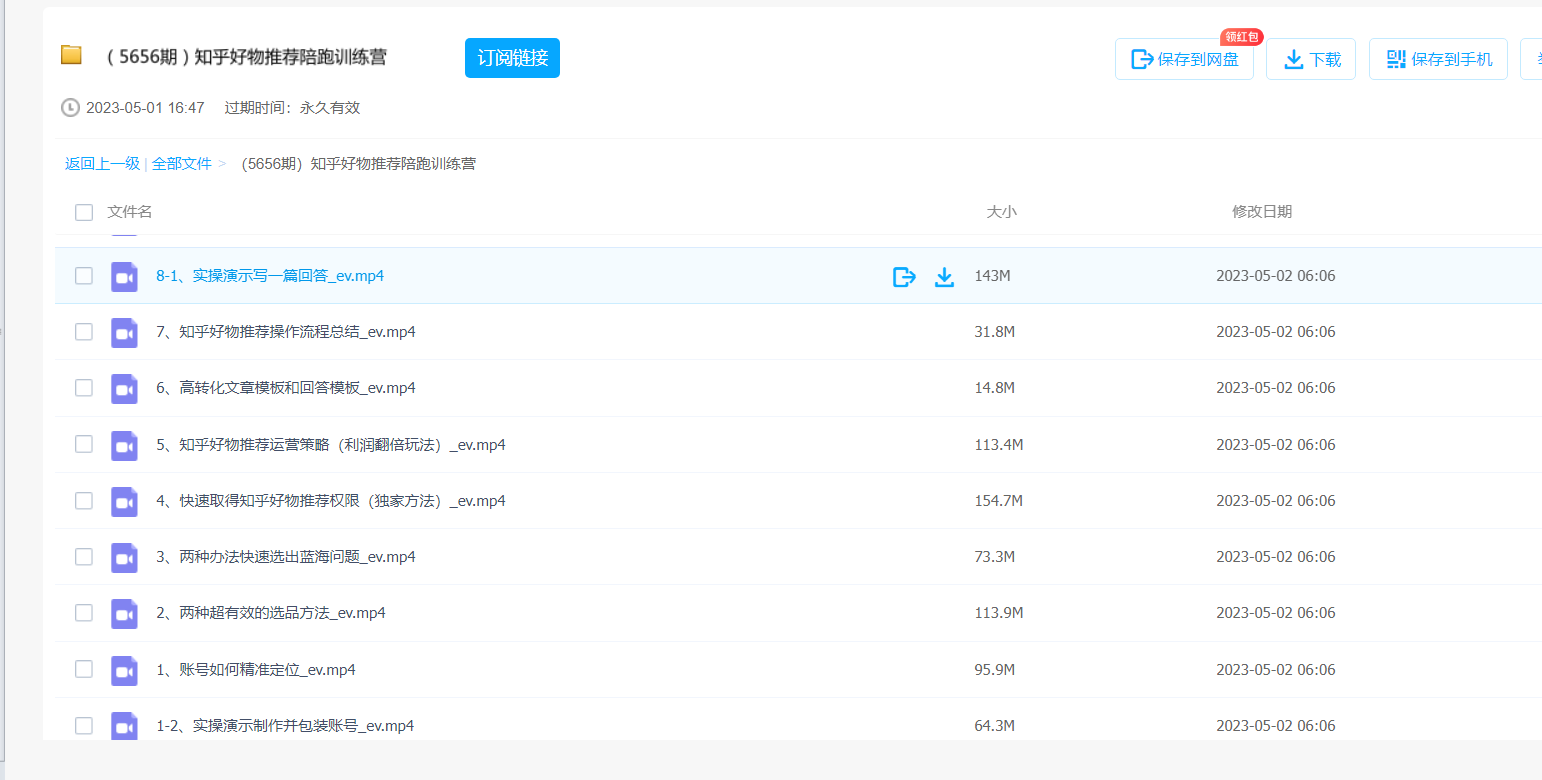Open file 4、快速取得知乎好物推荐权限（独家方法）_ev.mp4
This screenshot has height=780, width=1542.
tap(331, 501)
